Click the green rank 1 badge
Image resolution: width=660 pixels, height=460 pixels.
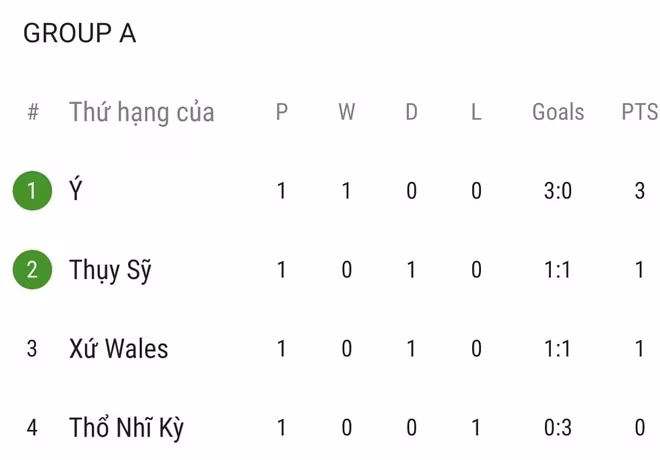pyautogui.click(x=32, y=190)
